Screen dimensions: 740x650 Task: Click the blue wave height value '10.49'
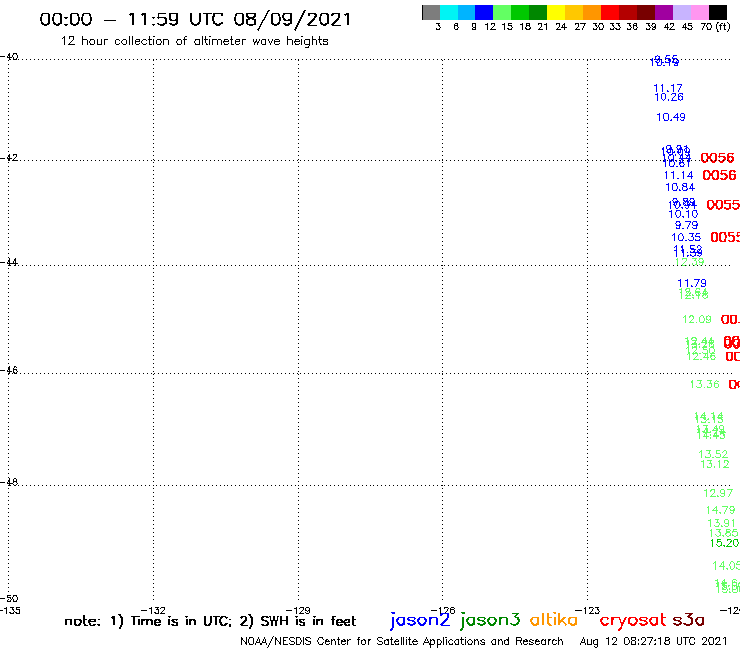pos(671,117)
